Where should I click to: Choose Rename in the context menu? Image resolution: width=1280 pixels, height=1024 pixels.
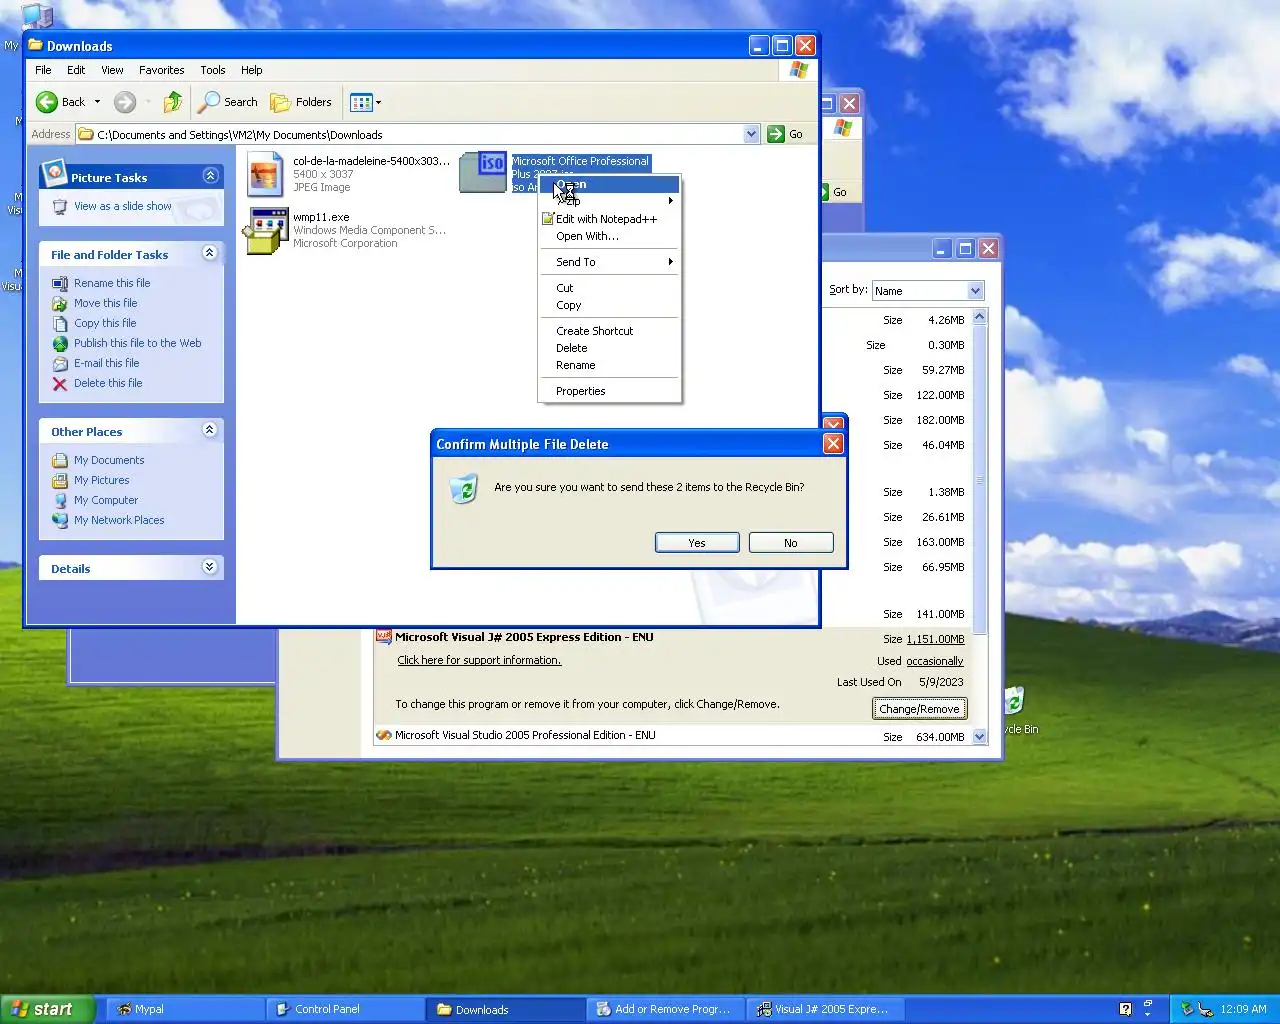pyautogui.click(x=609, y=365)
